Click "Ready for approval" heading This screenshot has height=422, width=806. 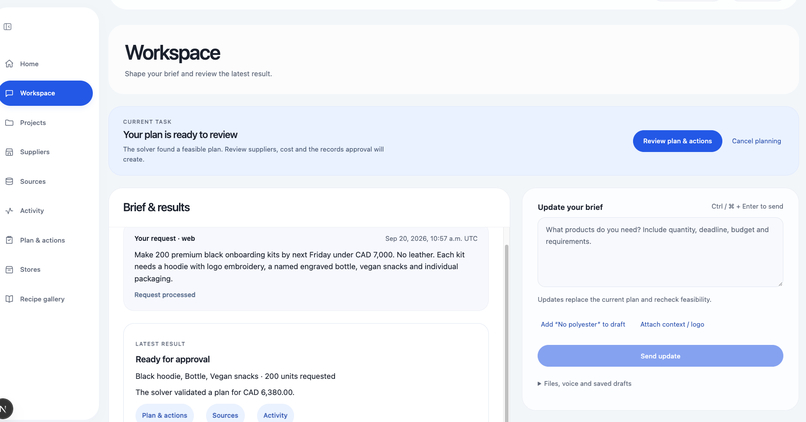point(173,359)
